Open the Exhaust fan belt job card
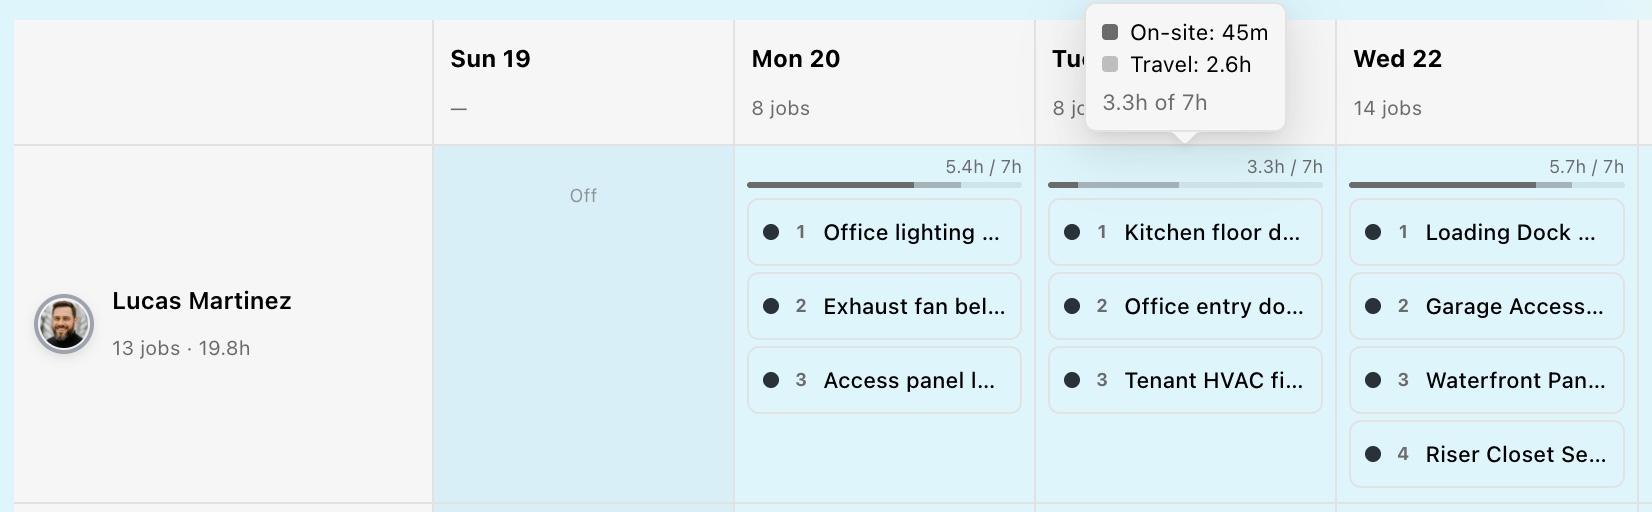The width and height of the screenshot is (1652, 512). (x=884, y=306)
